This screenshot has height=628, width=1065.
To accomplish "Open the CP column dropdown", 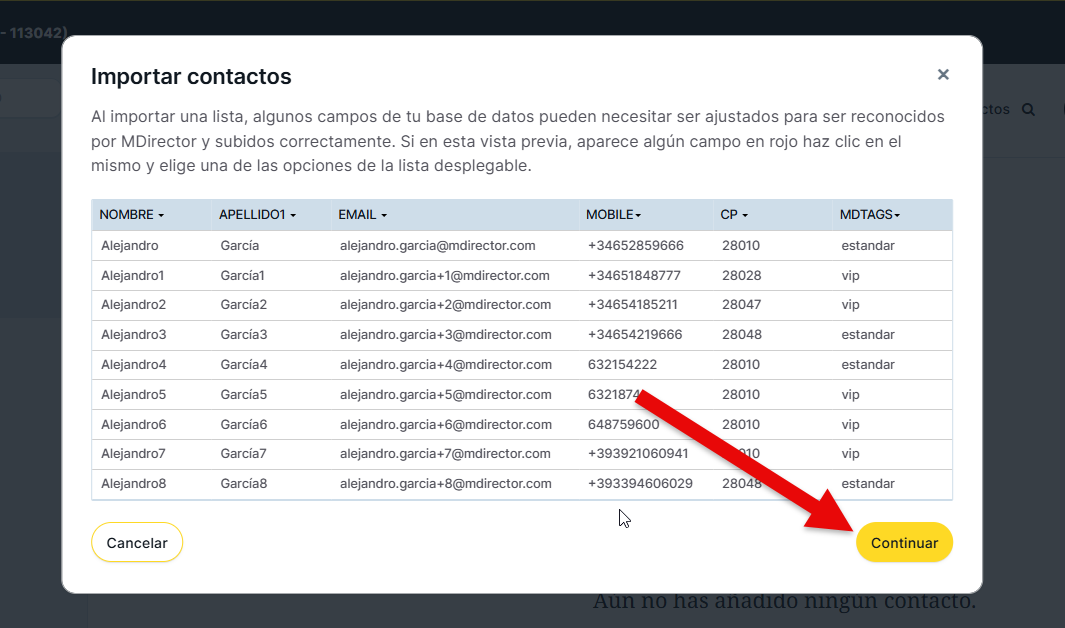I will pos(734,215).
